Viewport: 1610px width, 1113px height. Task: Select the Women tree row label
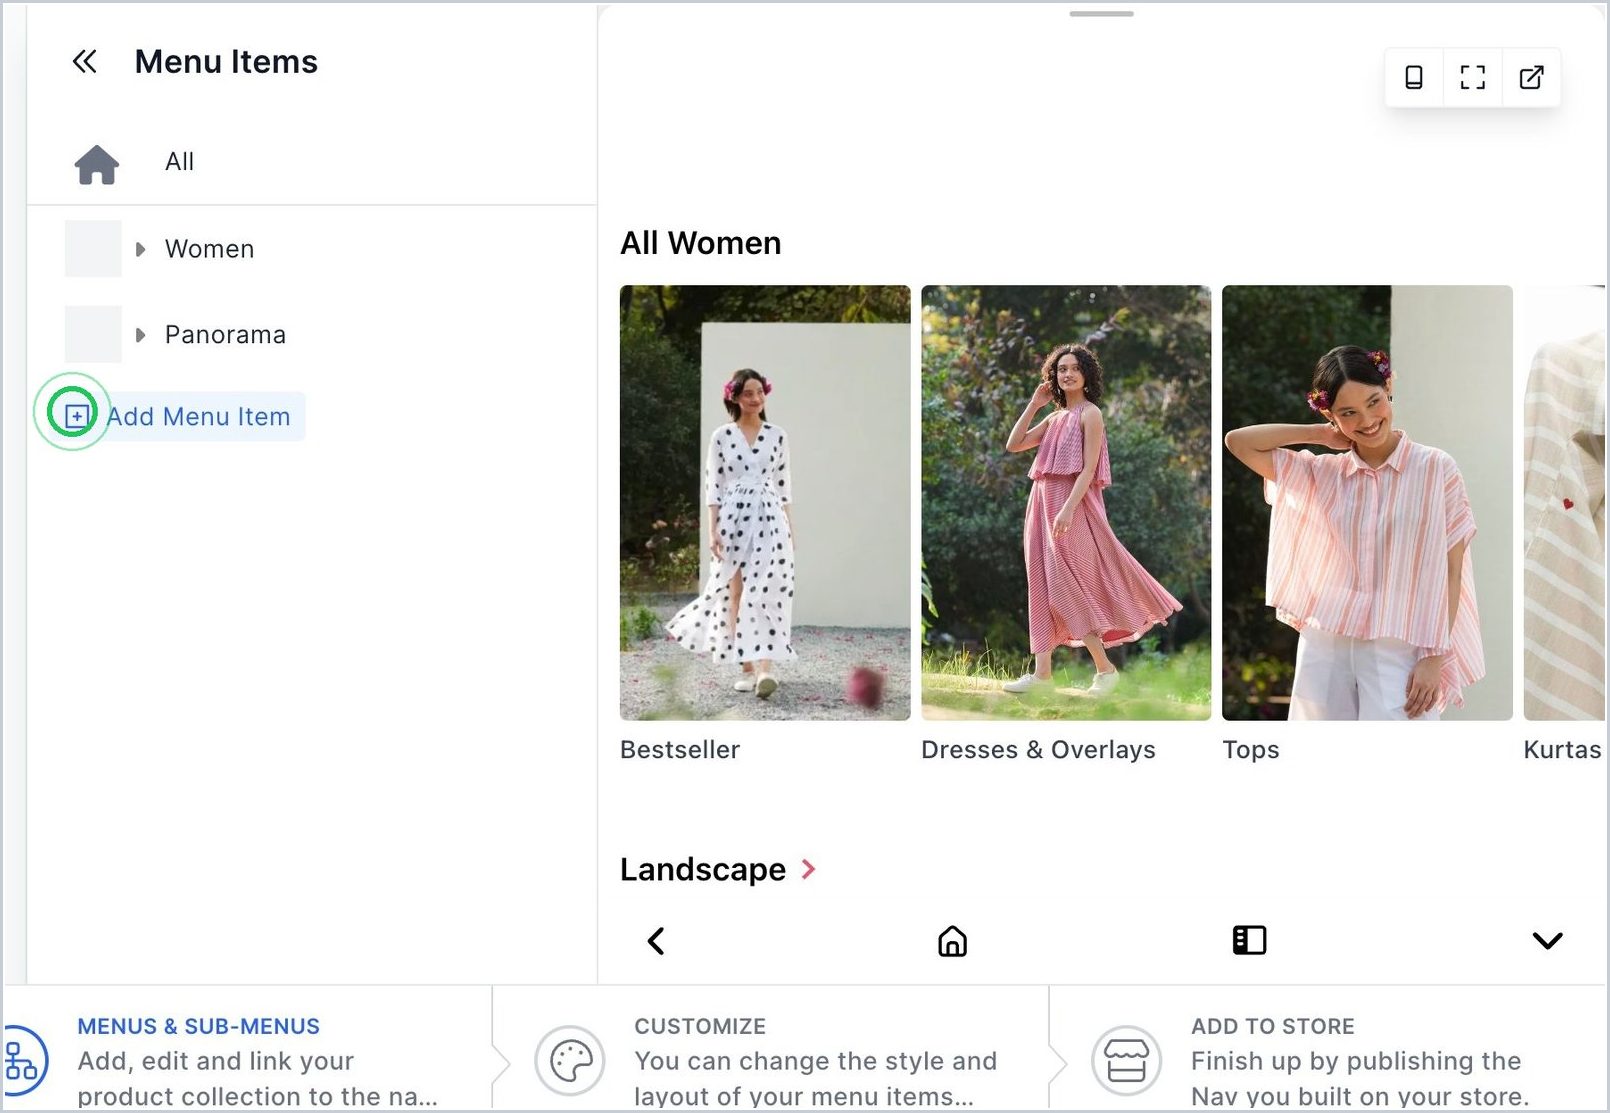coord(209,249)
